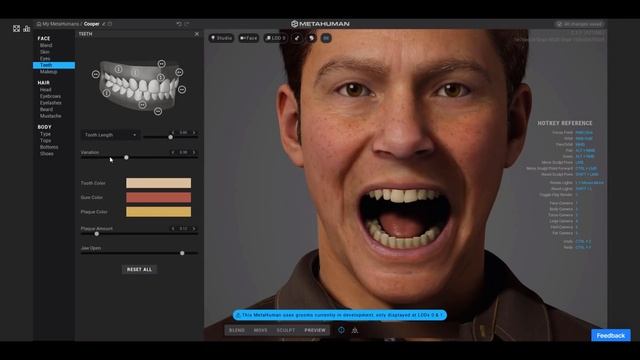Click the blue grooms in development notice banner
Screen dimensions: 640x360
coord(340,315)
